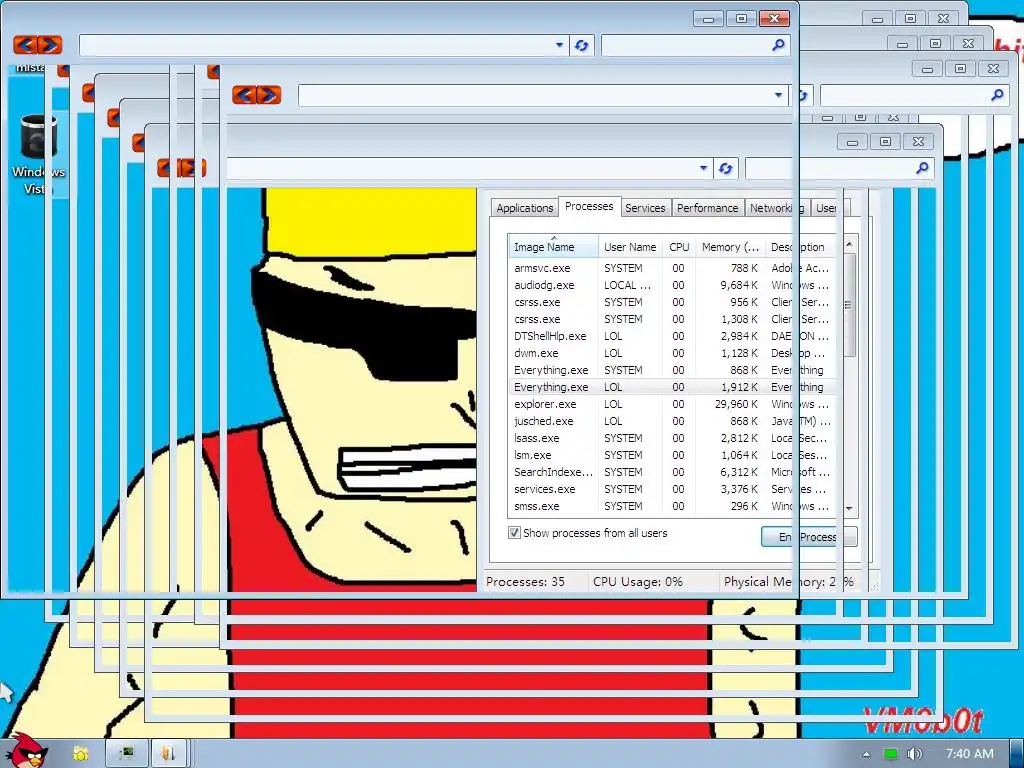Open address dropdown in the lowest toolbar
1024x768 pixels.
[703, 168]
